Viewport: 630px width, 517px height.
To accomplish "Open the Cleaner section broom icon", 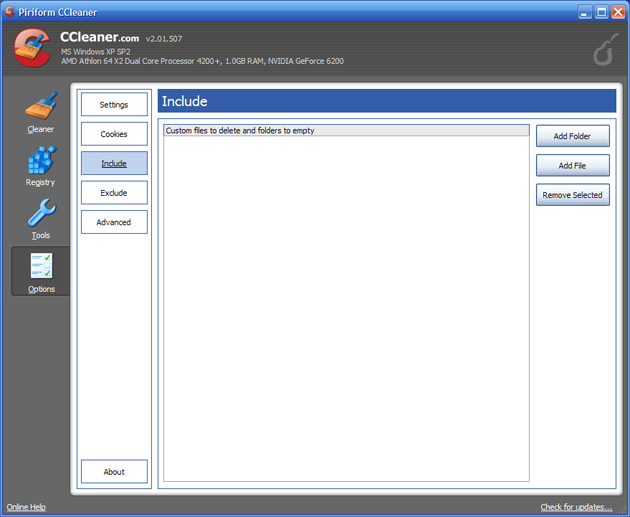I will (41, 106).
